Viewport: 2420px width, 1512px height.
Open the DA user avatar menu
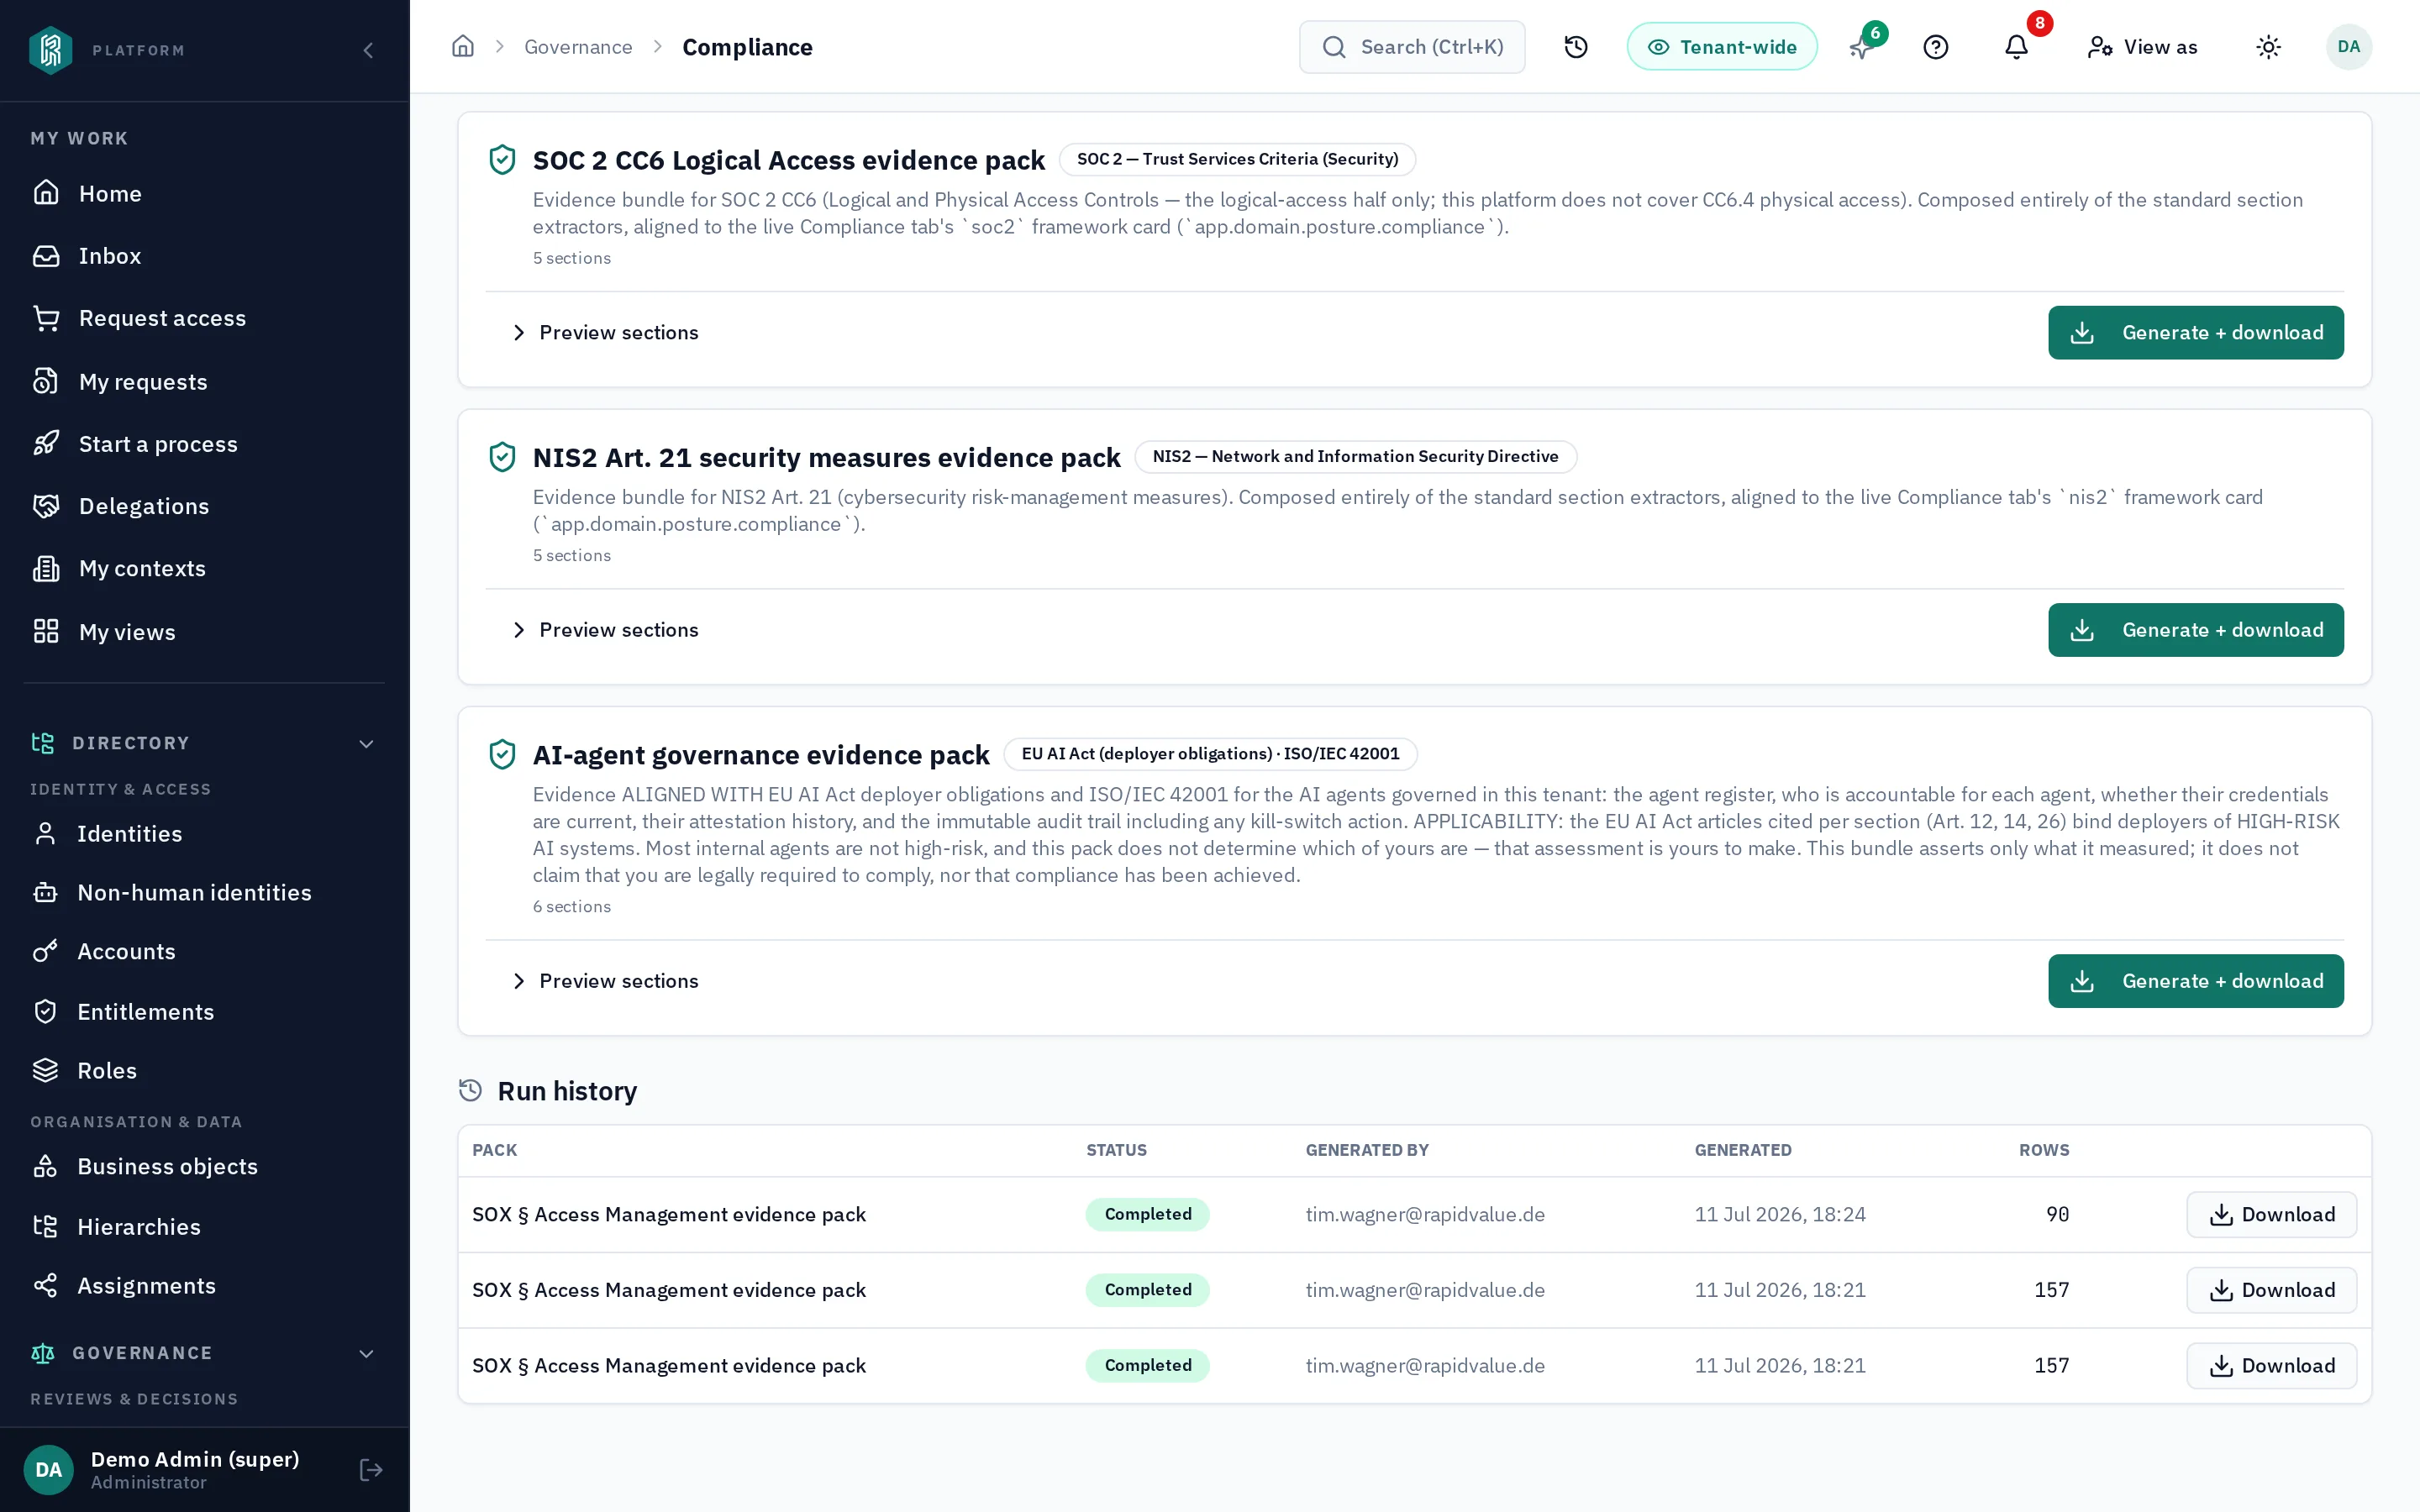(2349, 47)
